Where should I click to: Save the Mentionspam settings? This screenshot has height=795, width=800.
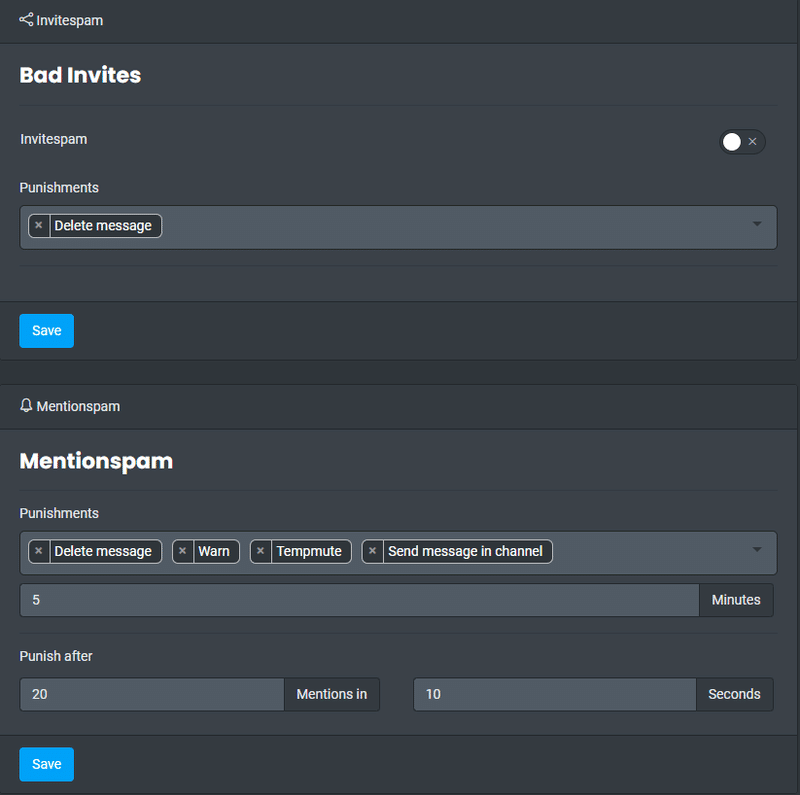tap(46, 764)
